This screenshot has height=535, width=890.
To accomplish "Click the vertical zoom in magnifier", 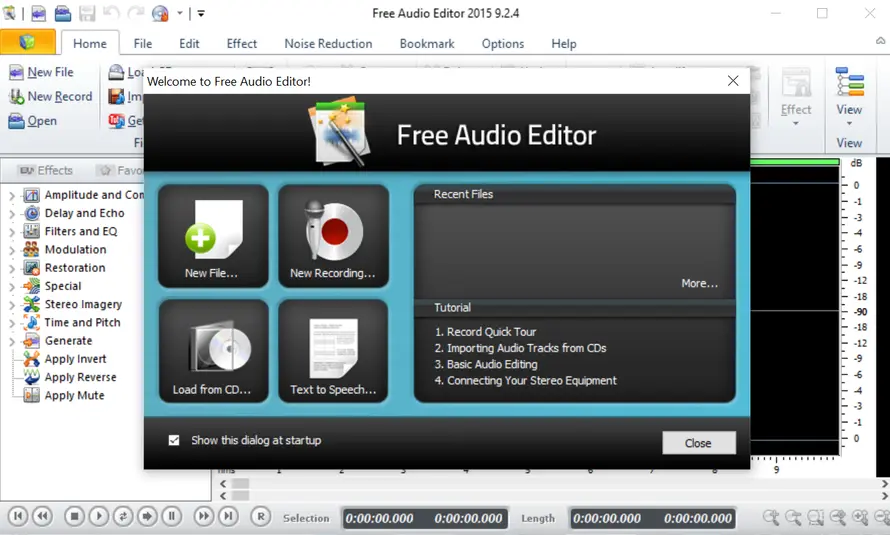I will coord(860,517).
